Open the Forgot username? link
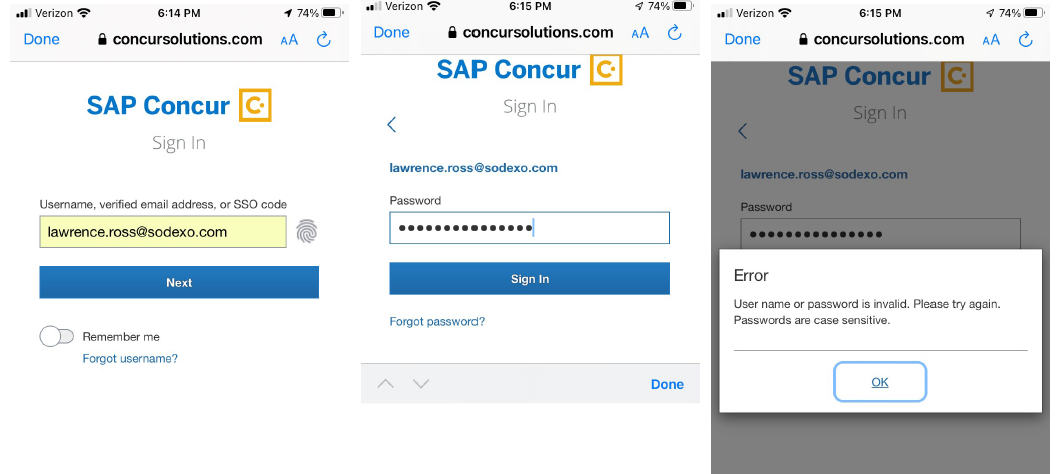Screen dimensions: 1064x474 (x=130, y=358)
